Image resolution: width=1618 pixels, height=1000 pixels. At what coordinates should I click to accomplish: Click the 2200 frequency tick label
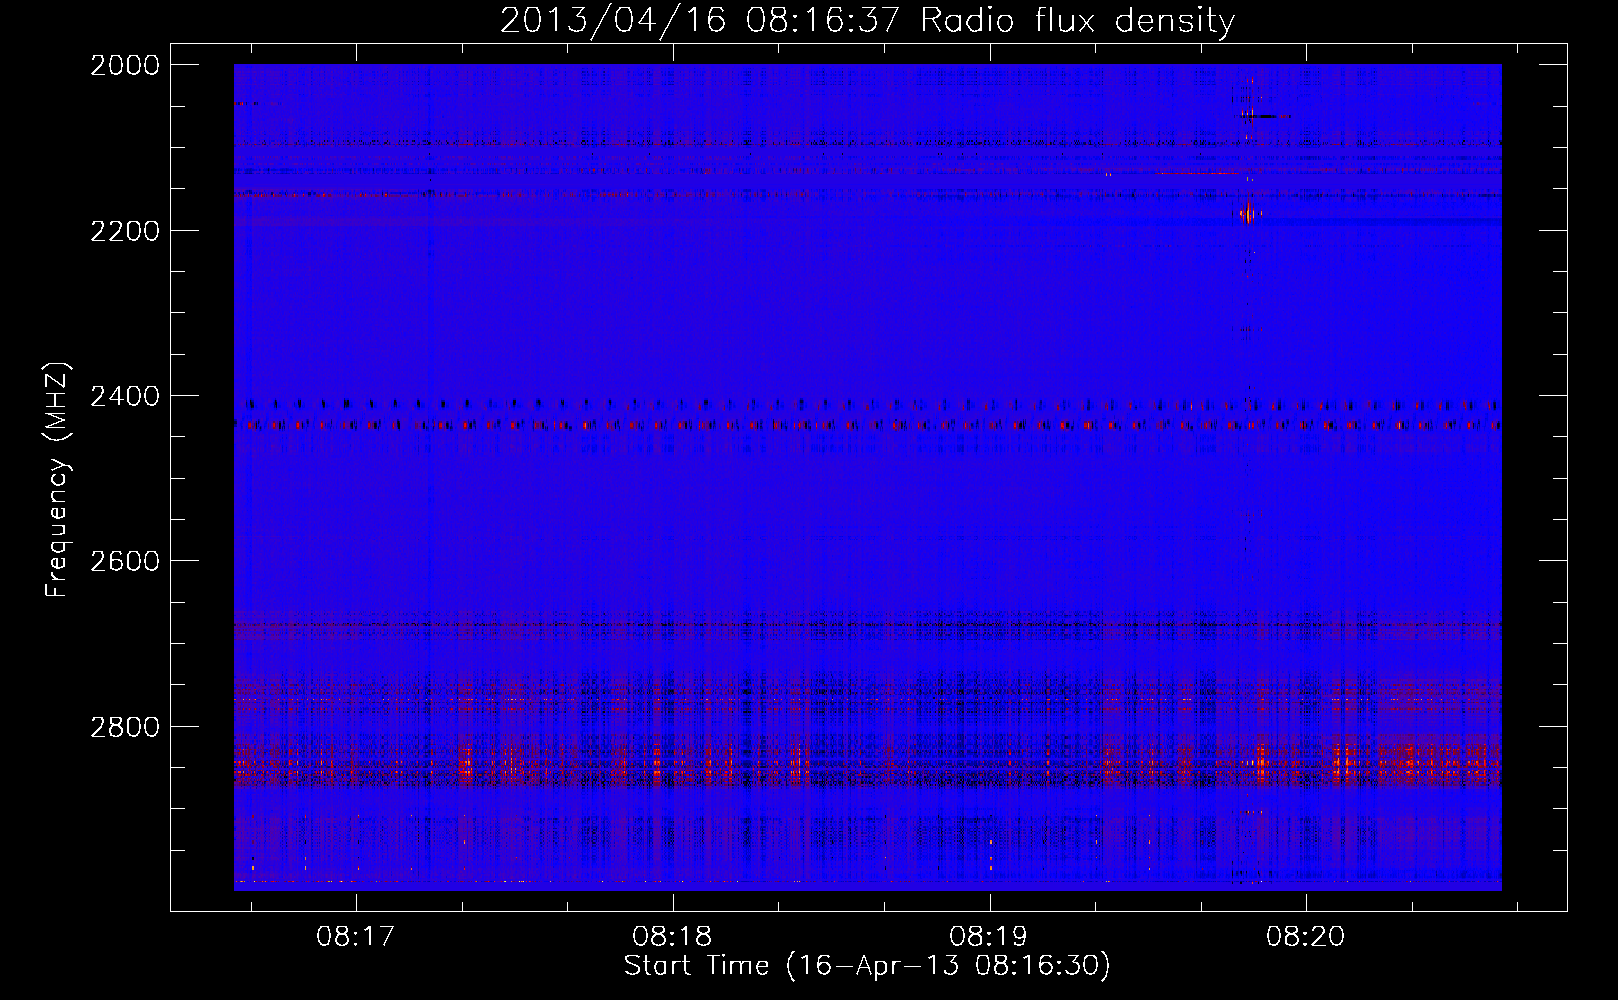(124, 231)
